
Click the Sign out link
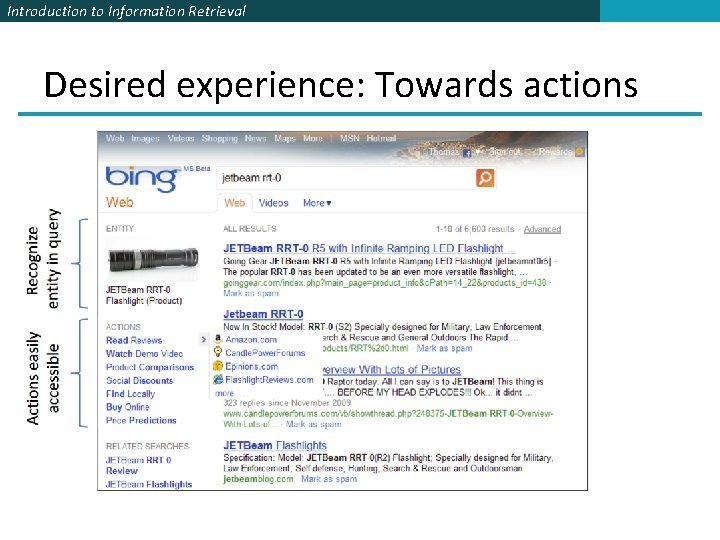tap(505, 152)
